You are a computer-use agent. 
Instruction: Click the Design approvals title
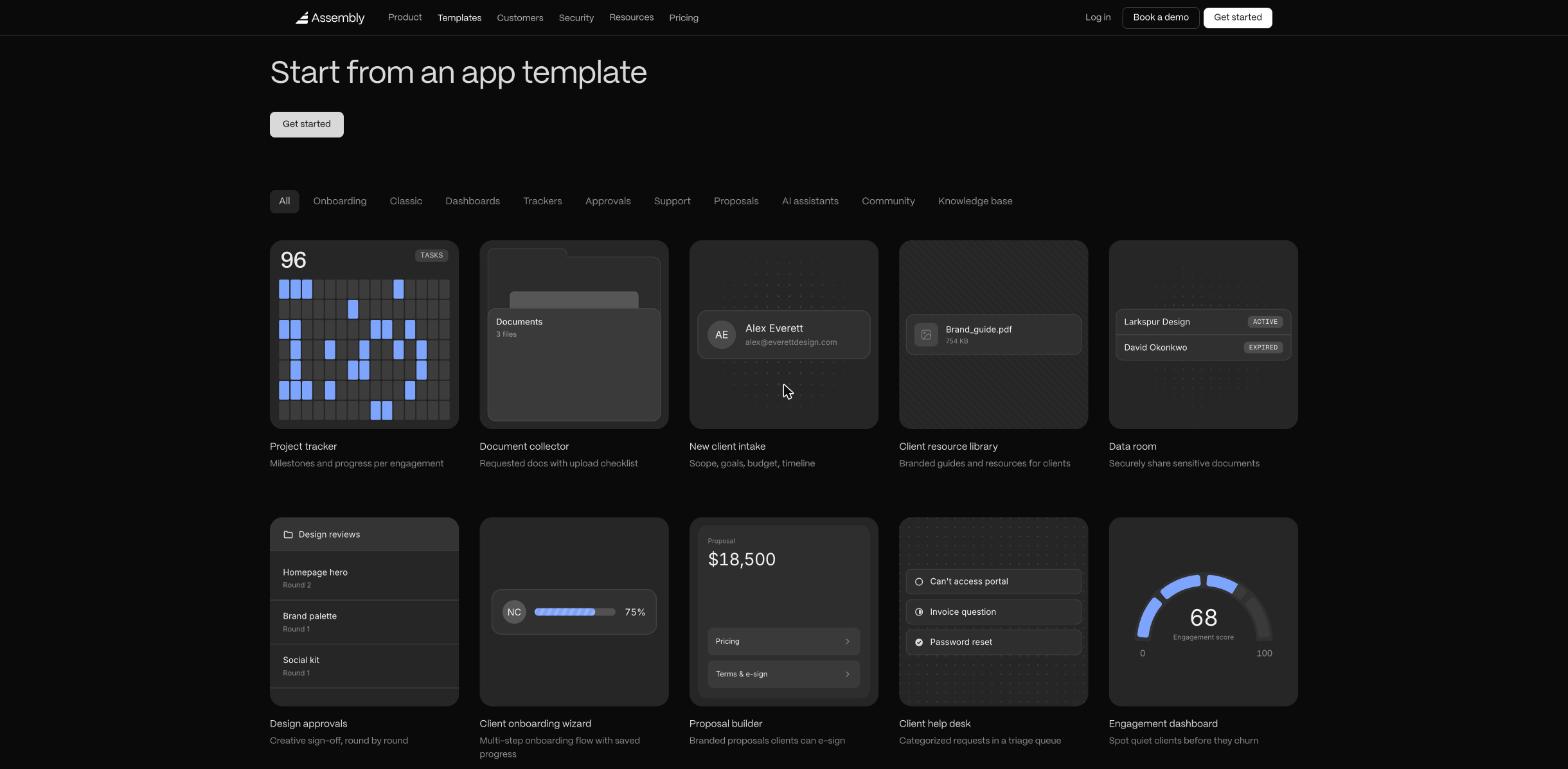[309, 724]
